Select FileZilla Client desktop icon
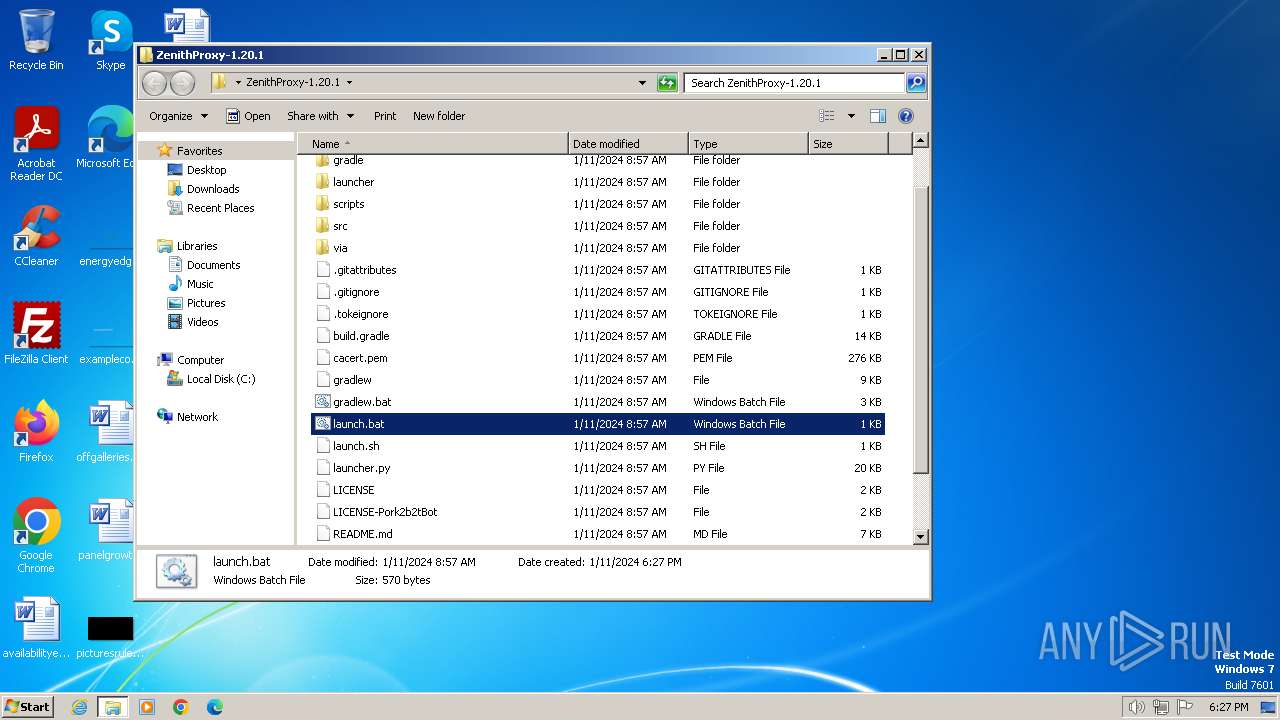Image resolution: width=1280 pixels, height=720 pixels. click(x=36, y=333)
